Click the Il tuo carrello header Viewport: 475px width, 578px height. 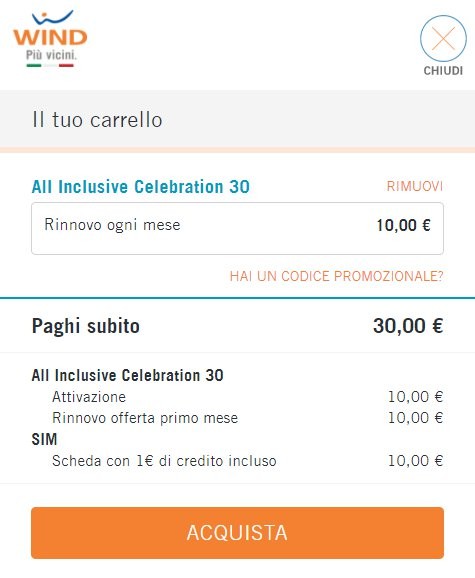[97, 120]
